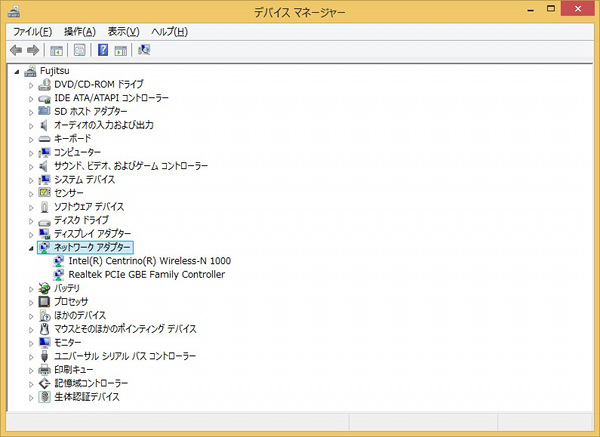Open the 表示(V) menu
600x437 pixels.
click(x=124, y=32)
